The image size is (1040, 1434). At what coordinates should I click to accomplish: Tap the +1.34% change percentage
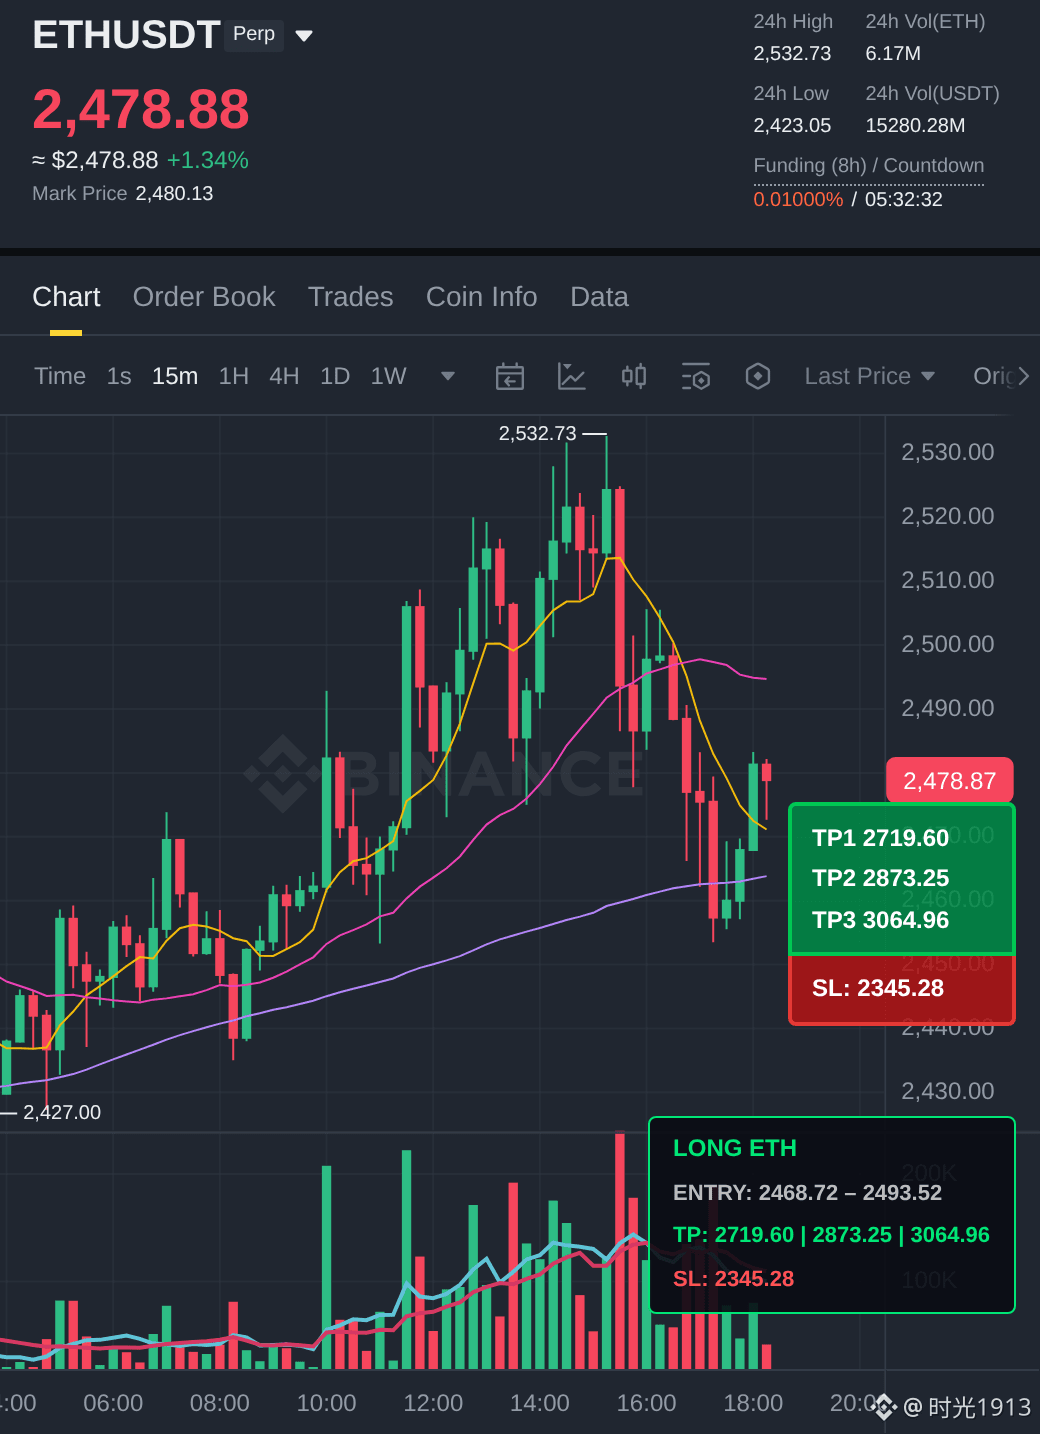(208, 160)
